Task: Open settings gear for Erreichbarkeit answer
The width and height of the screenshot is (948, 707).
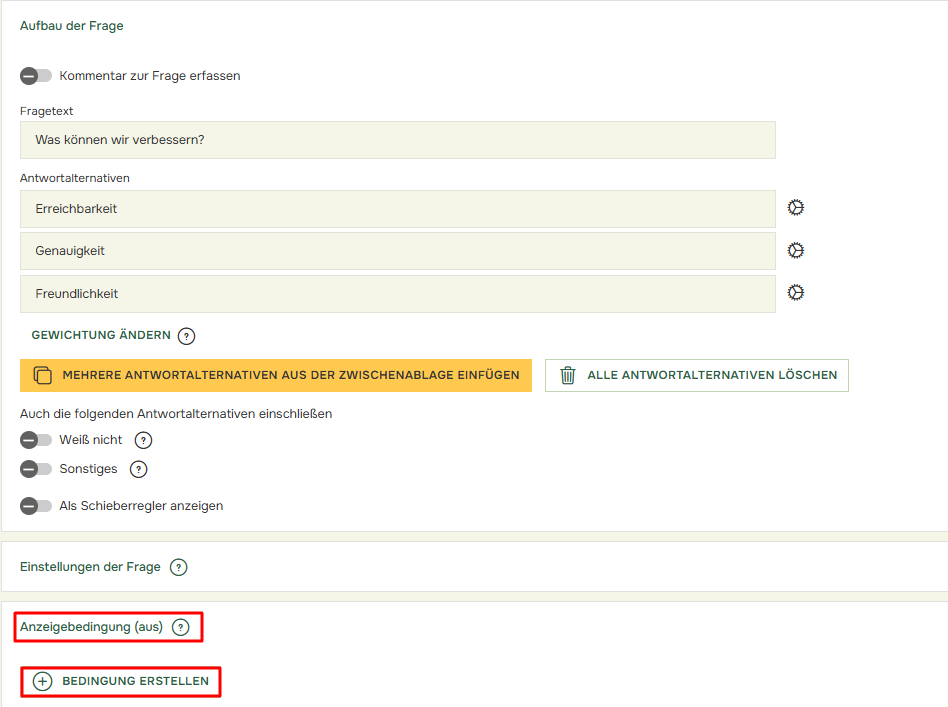Action: click(796, 208)
